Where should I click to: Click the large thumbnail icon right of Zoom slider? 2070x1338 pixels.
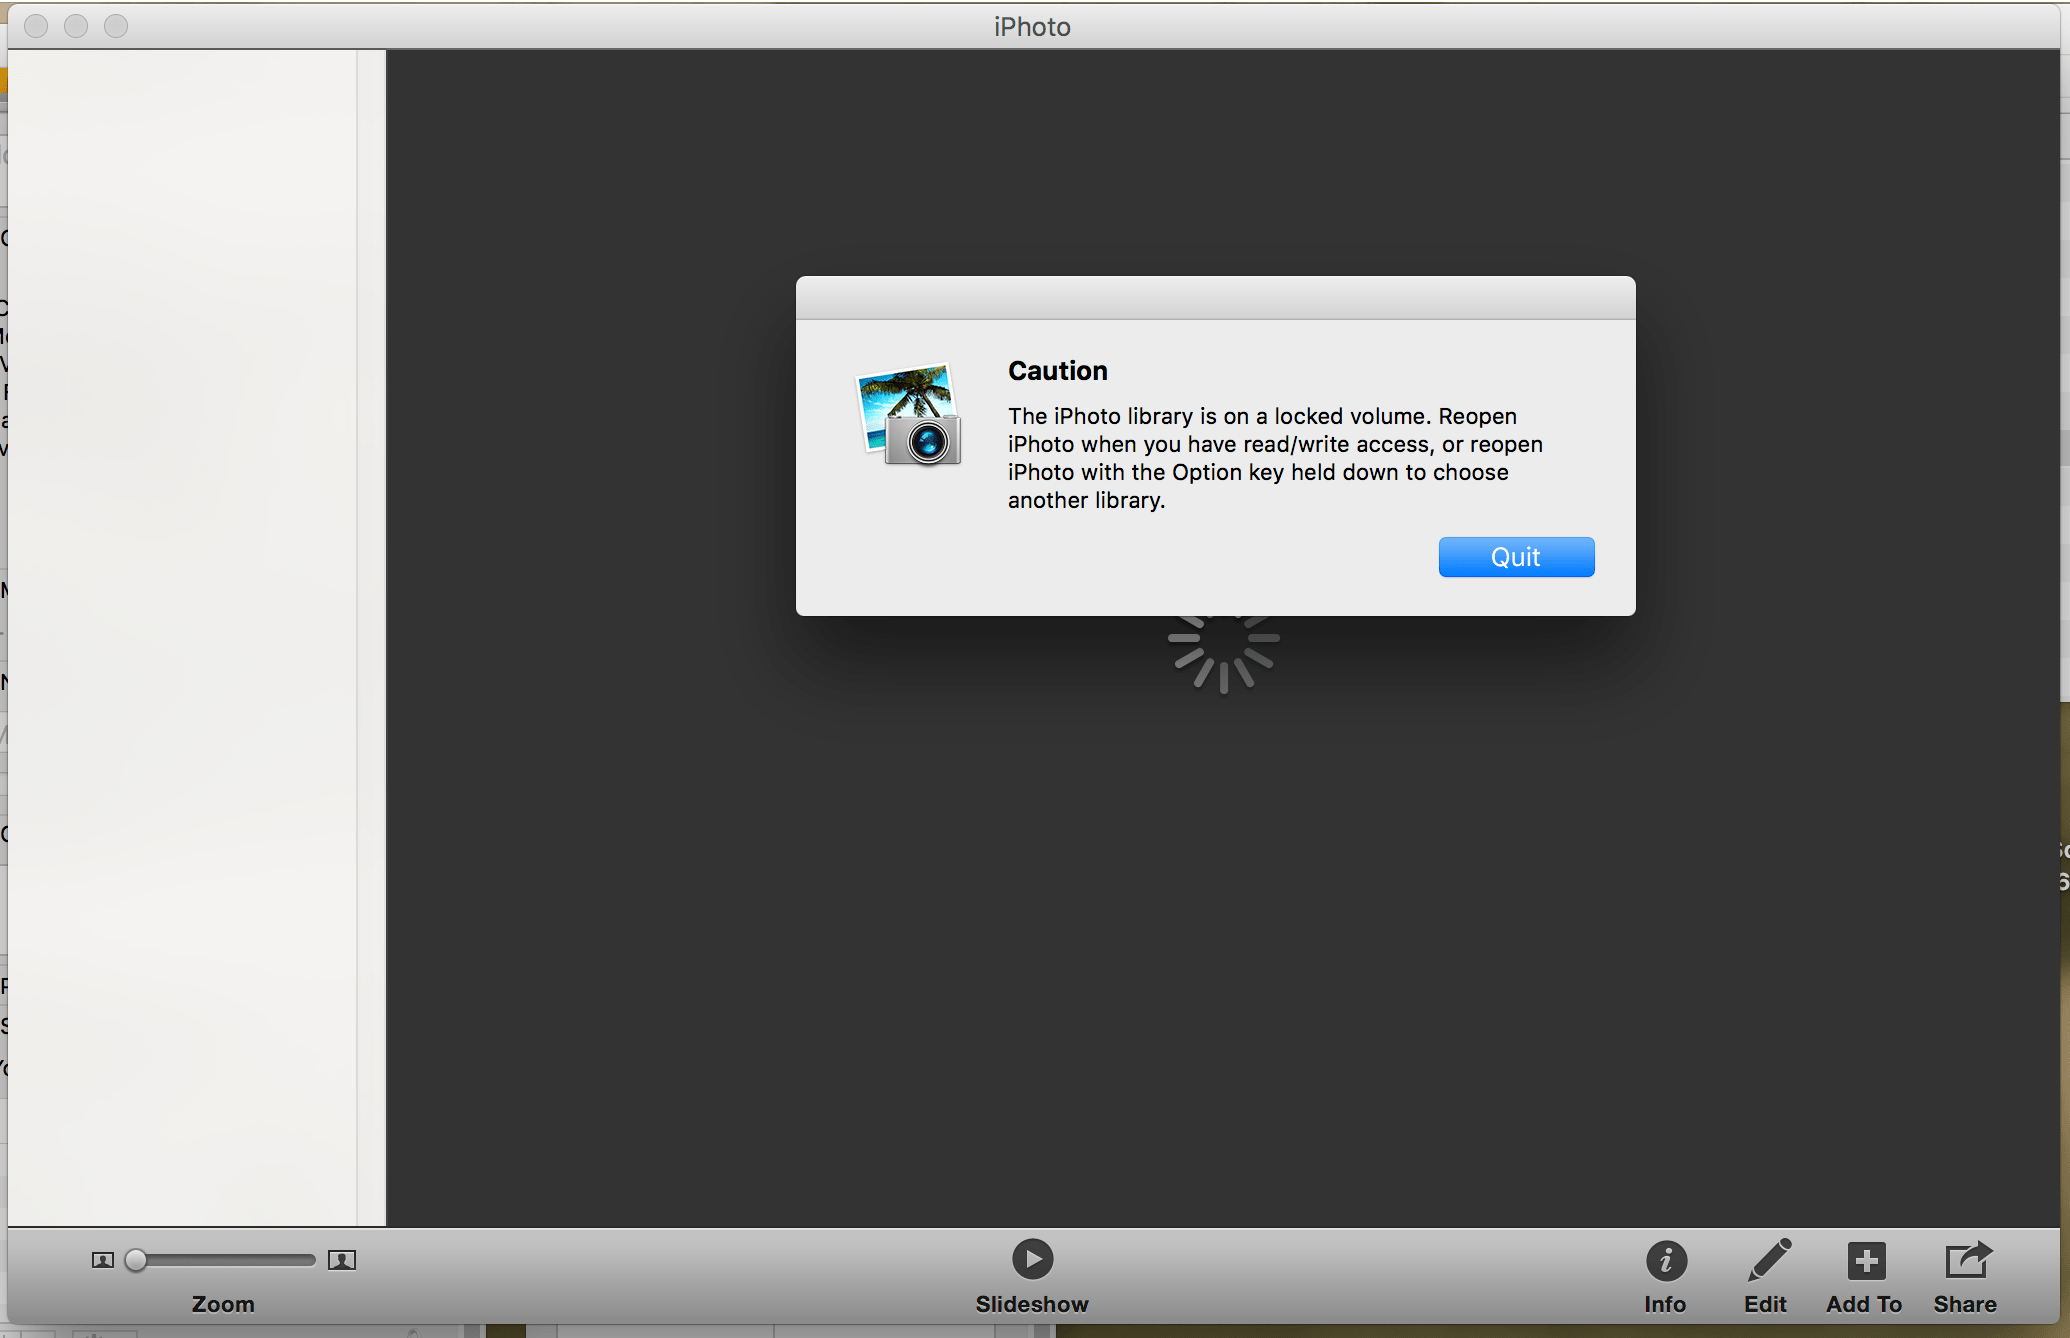pos(341,1260)
